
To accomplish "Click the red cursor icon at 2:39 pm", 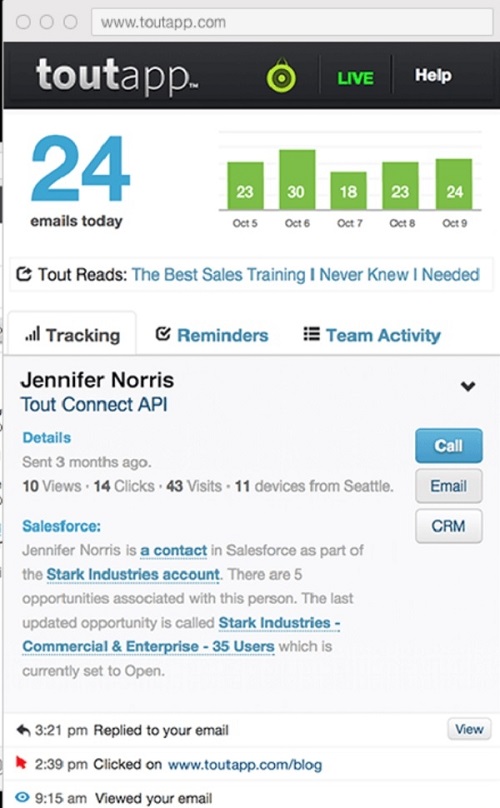I will (x=21, y=762).
